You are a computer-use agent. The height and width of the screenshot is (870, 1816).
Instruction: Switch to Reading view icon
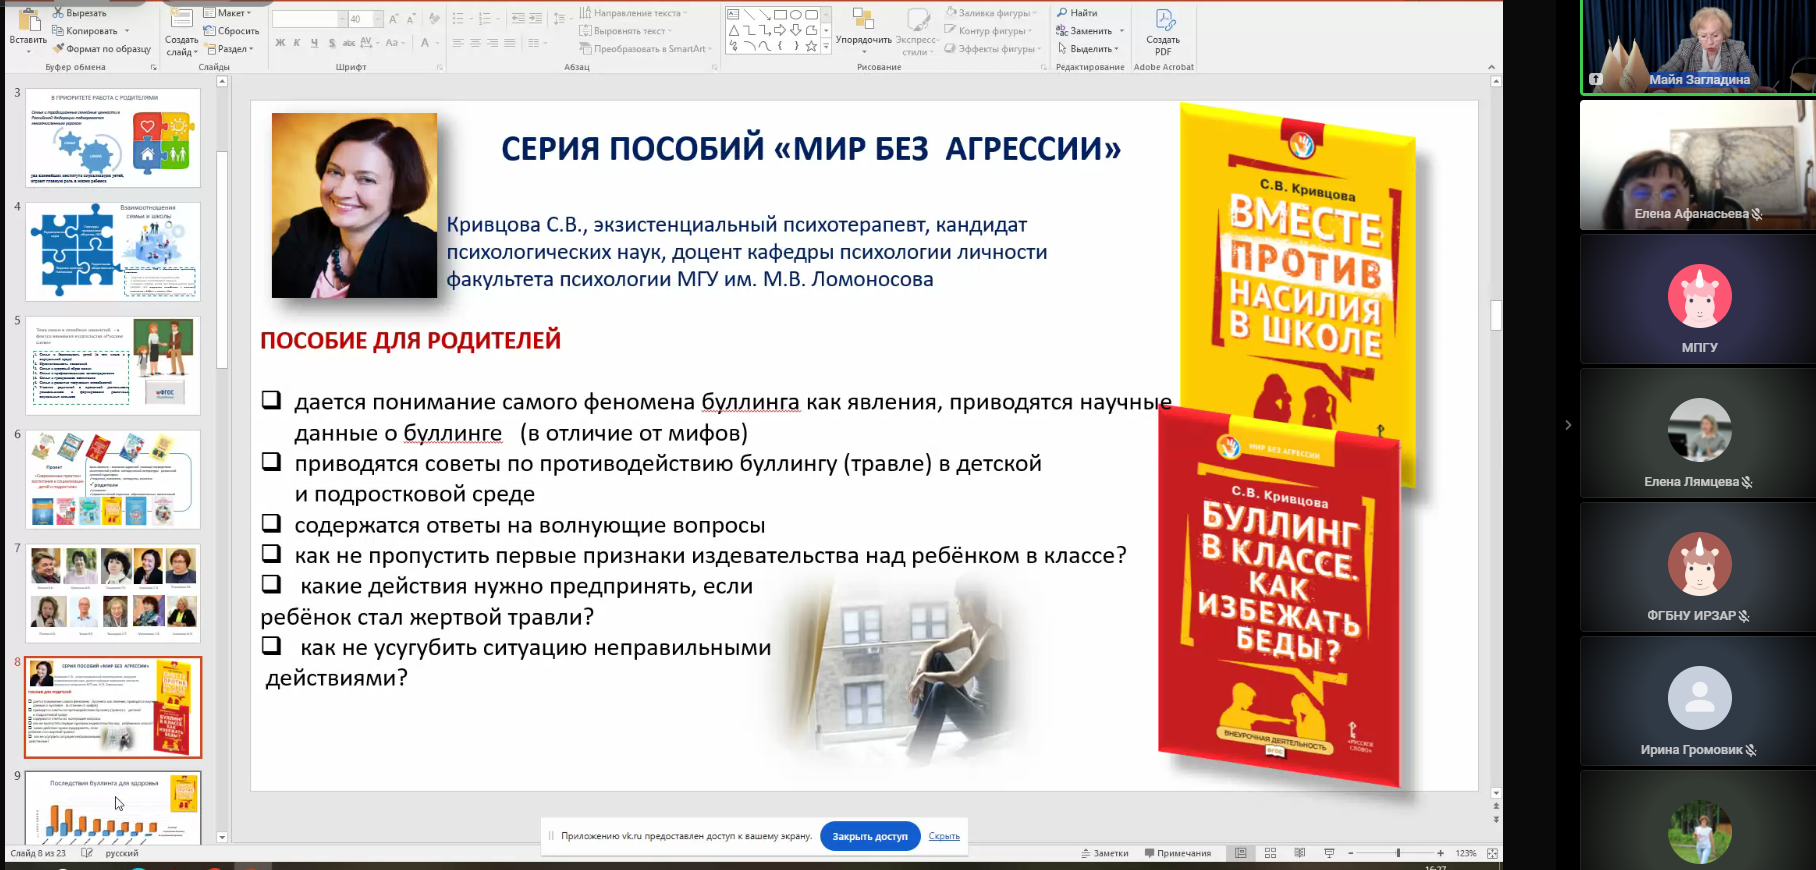(x=1300, y=853)
